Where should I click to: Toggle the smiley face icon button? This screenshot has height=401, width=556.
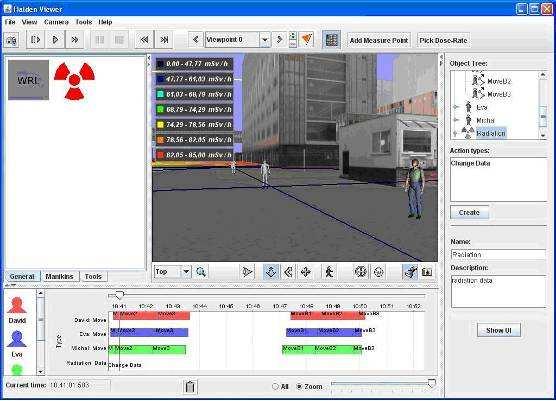point(379,272)
